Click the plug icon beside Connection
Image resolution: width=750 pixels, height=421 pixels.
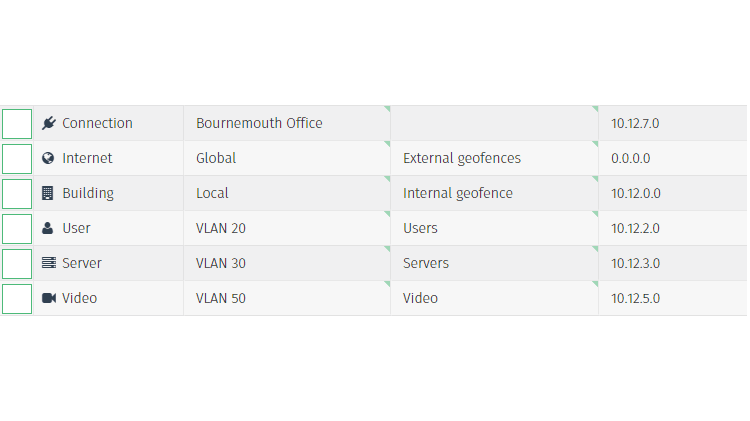[48, 123]
